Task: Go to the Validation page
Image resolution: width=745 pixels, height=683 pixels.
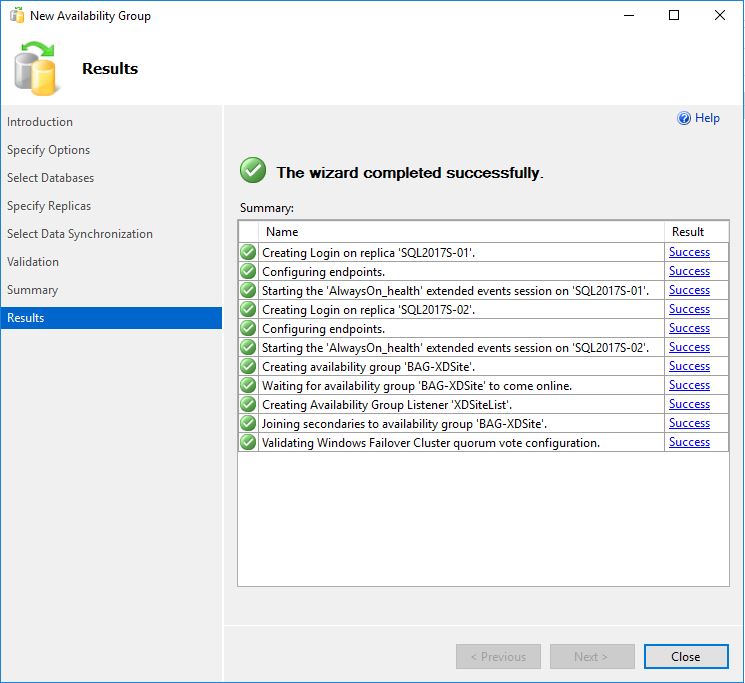Action: pyautogui.click(x=33, y=262)
